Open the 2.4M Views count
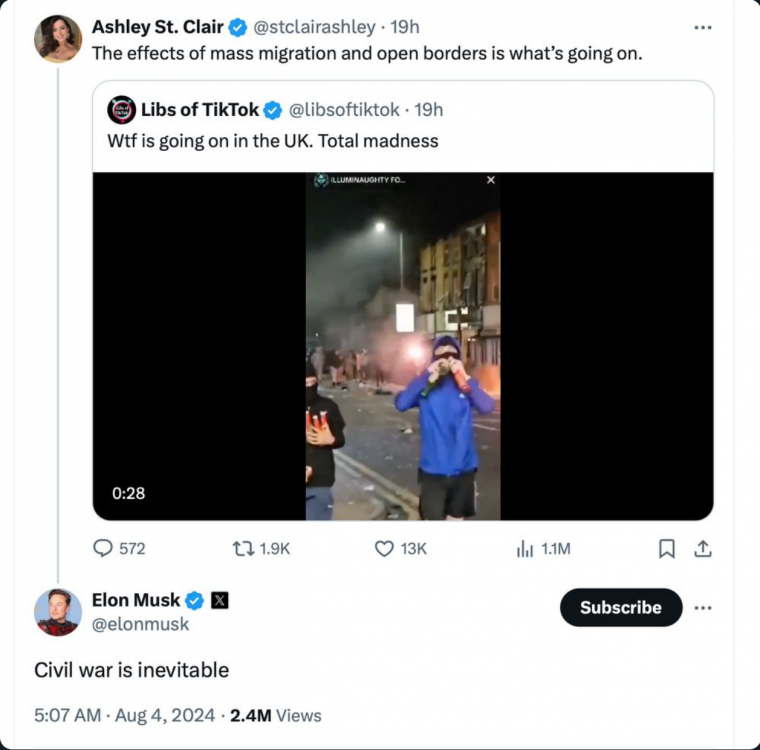The image size is (760, 750). (276, 715)
